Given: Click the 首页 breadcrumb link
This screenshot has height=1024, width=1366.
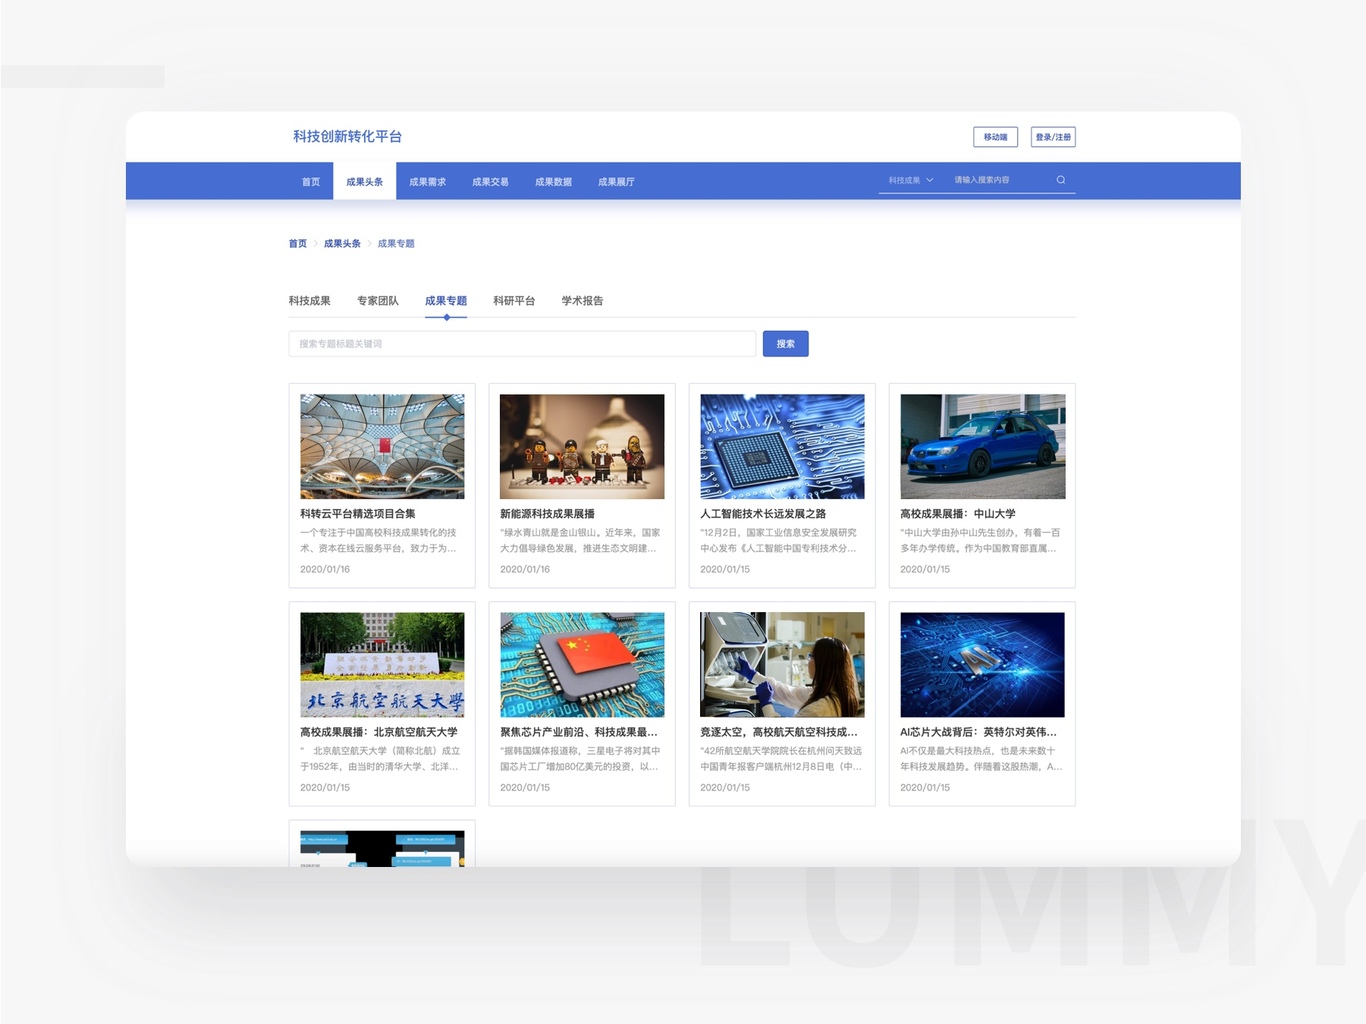Looking at the screenshot, I should tap(298, 244).
